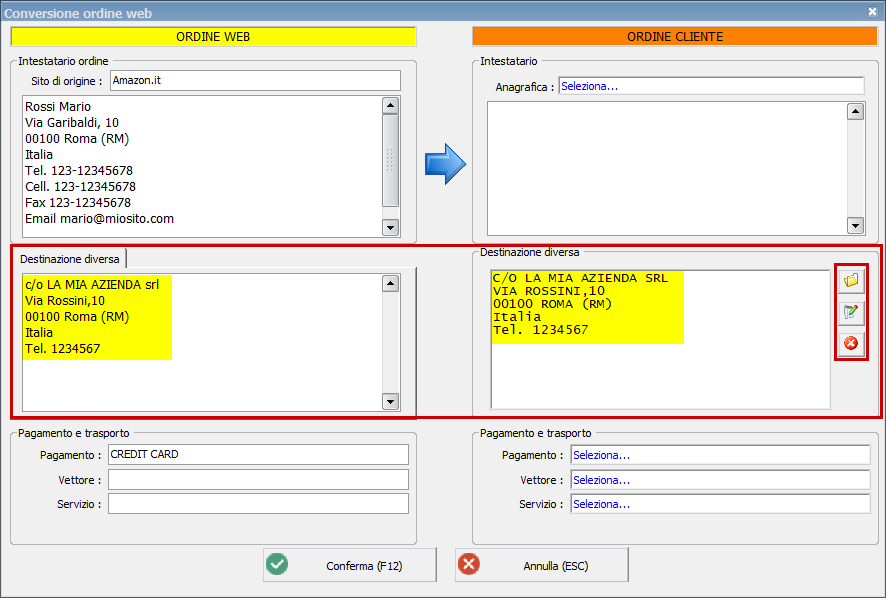Image resolution: width=886 pixels, height=598 pixels.
Task: Click the 'c/o LA MIA AZIENDA srl' line
Action: (92, 285)
